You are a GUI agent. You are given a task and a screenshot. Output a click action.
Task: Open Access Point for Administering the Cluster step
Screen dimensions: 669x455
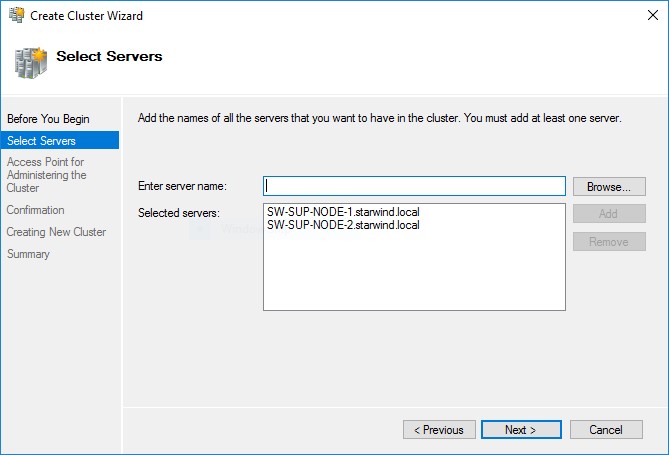point(46,175)
